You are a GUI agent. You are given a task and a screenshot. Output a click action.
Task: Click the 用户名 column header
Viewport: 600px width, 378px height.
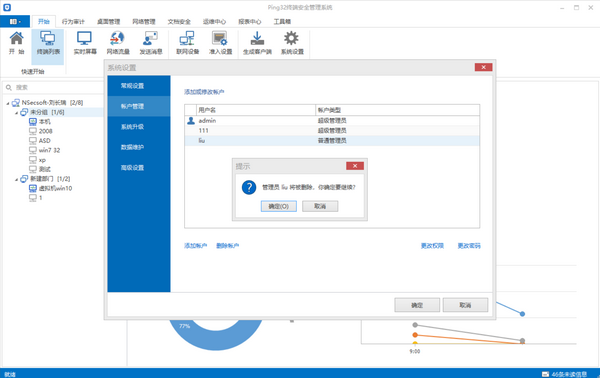pyautogui.click(x=256, y=110)
